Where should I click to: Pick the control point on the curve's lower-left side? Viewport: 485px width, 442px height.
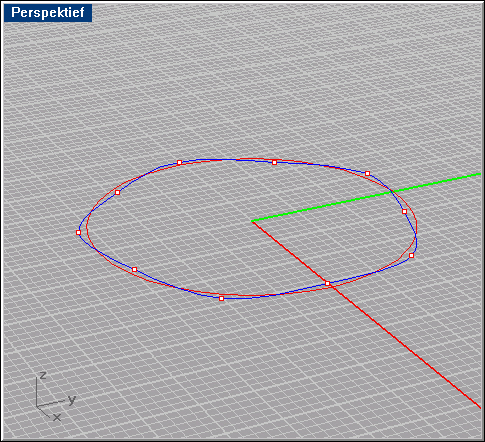pyautogui.click(x=134, y=269)
